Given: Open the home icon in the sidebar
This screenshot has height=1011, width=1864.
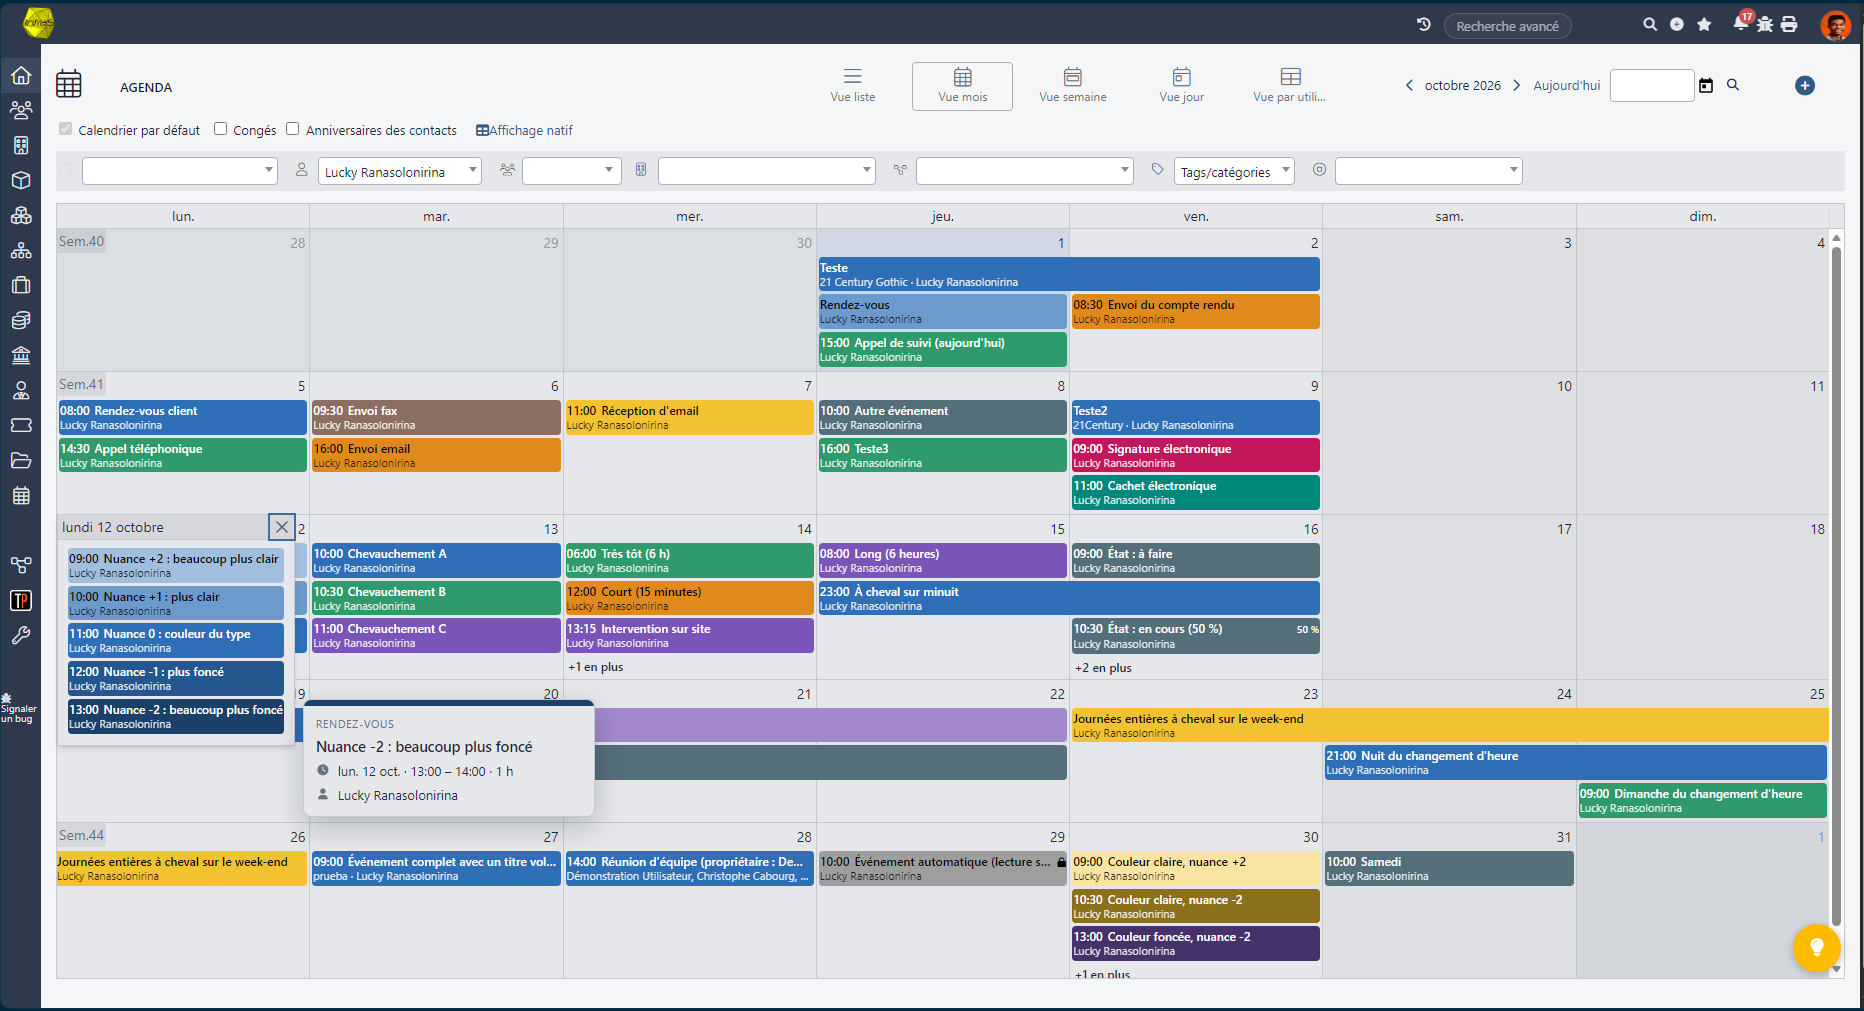Looking at the screenshot, I should tap(21, 75).
